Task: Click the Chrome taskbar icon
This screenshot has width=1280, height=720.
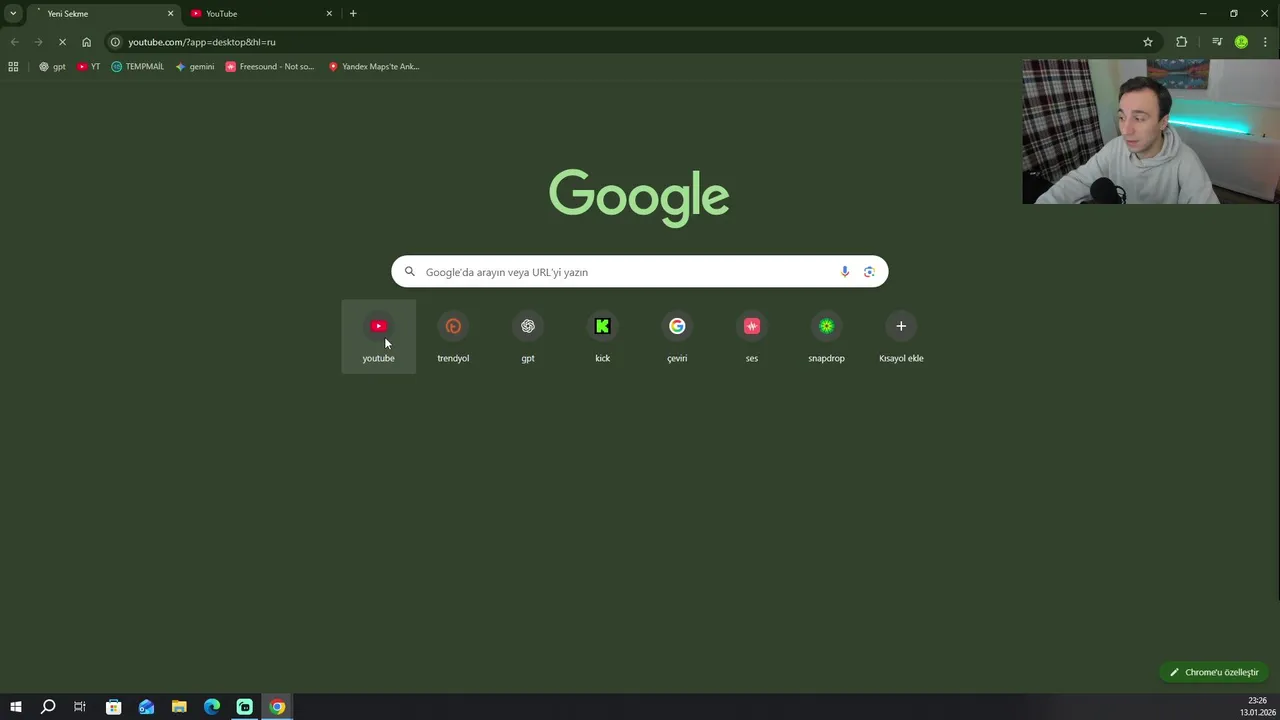Action: pyautogui.click(x=277, y=707)
